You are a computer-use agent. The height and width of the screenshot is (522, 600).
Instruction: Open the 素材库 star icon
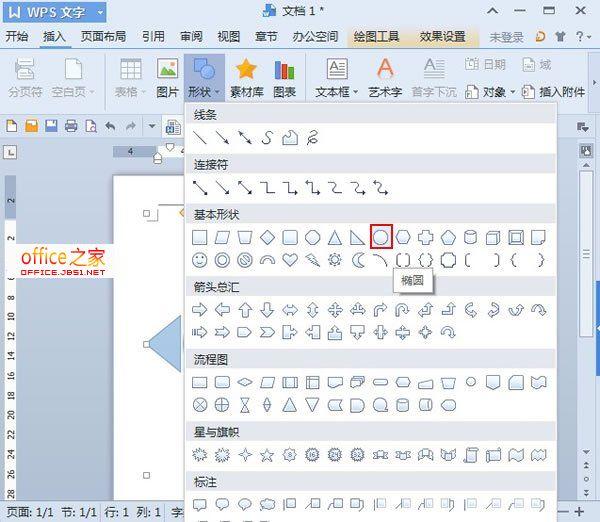point(246,78)
